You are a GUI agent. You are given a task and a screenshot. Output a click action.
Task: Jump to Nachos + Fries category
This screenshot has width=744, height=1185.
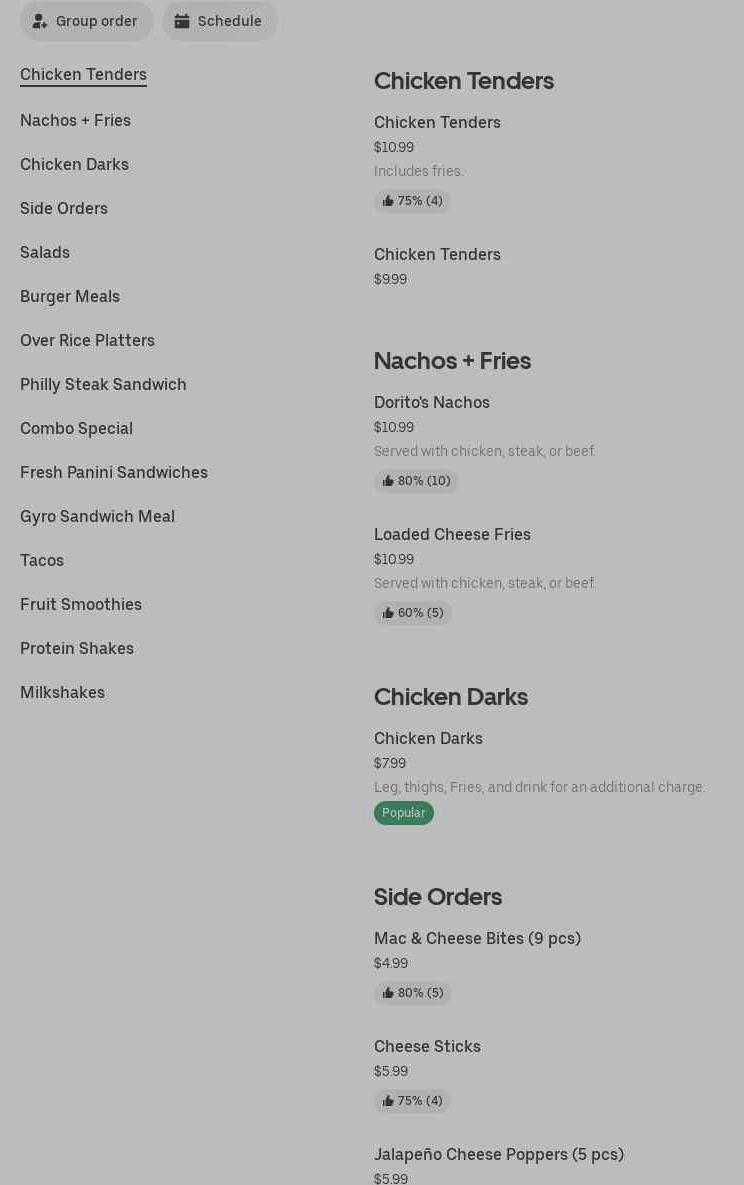pyautogui.click(x=75, y=120)
